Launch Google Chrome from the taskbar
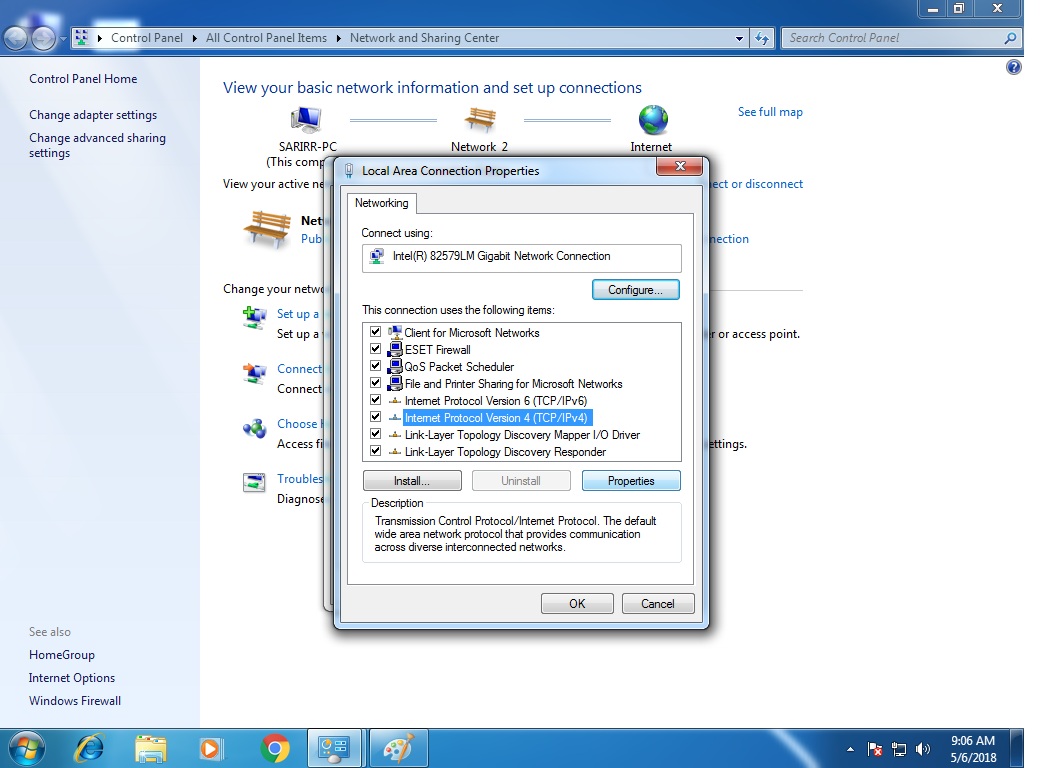1040x768 pixels. click(275, 749)
